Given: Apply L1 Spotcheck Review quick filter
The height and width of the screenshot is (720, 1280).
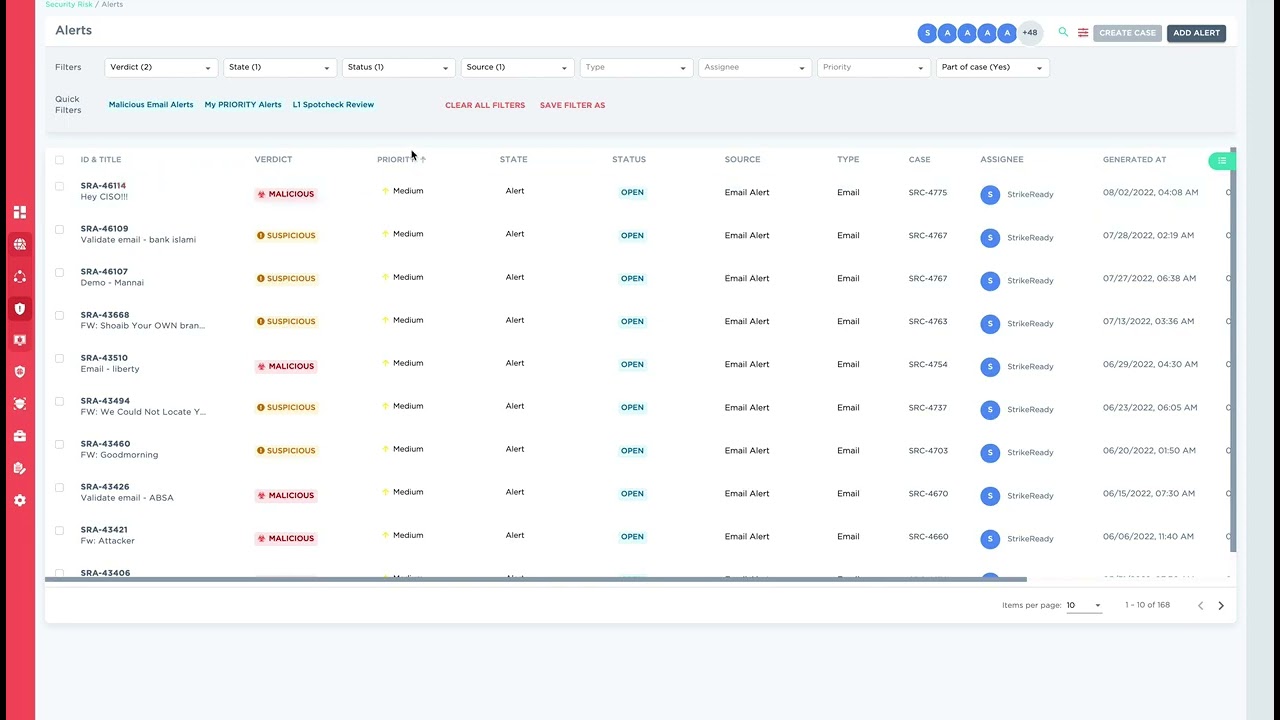Looking at the screenshot, I should point(333,104).
